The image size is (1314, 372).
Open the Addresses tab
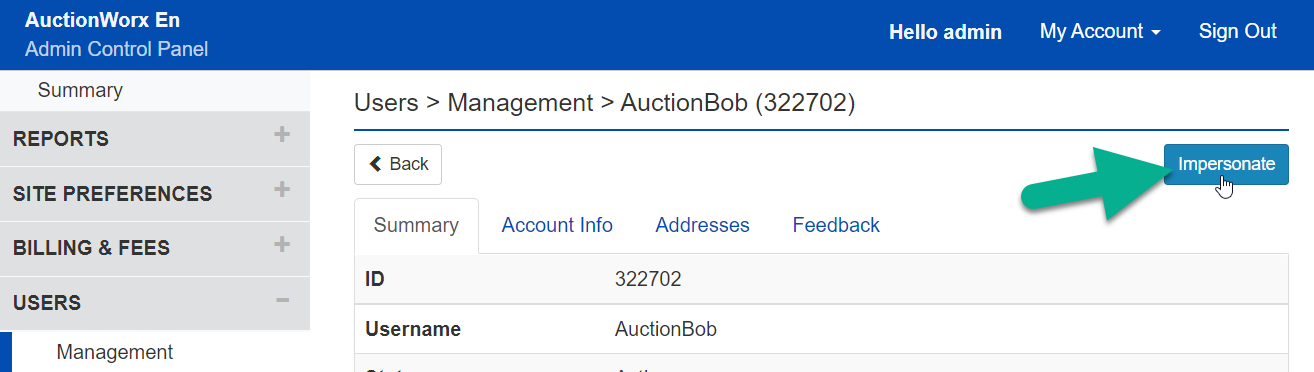tap(702, 225)
